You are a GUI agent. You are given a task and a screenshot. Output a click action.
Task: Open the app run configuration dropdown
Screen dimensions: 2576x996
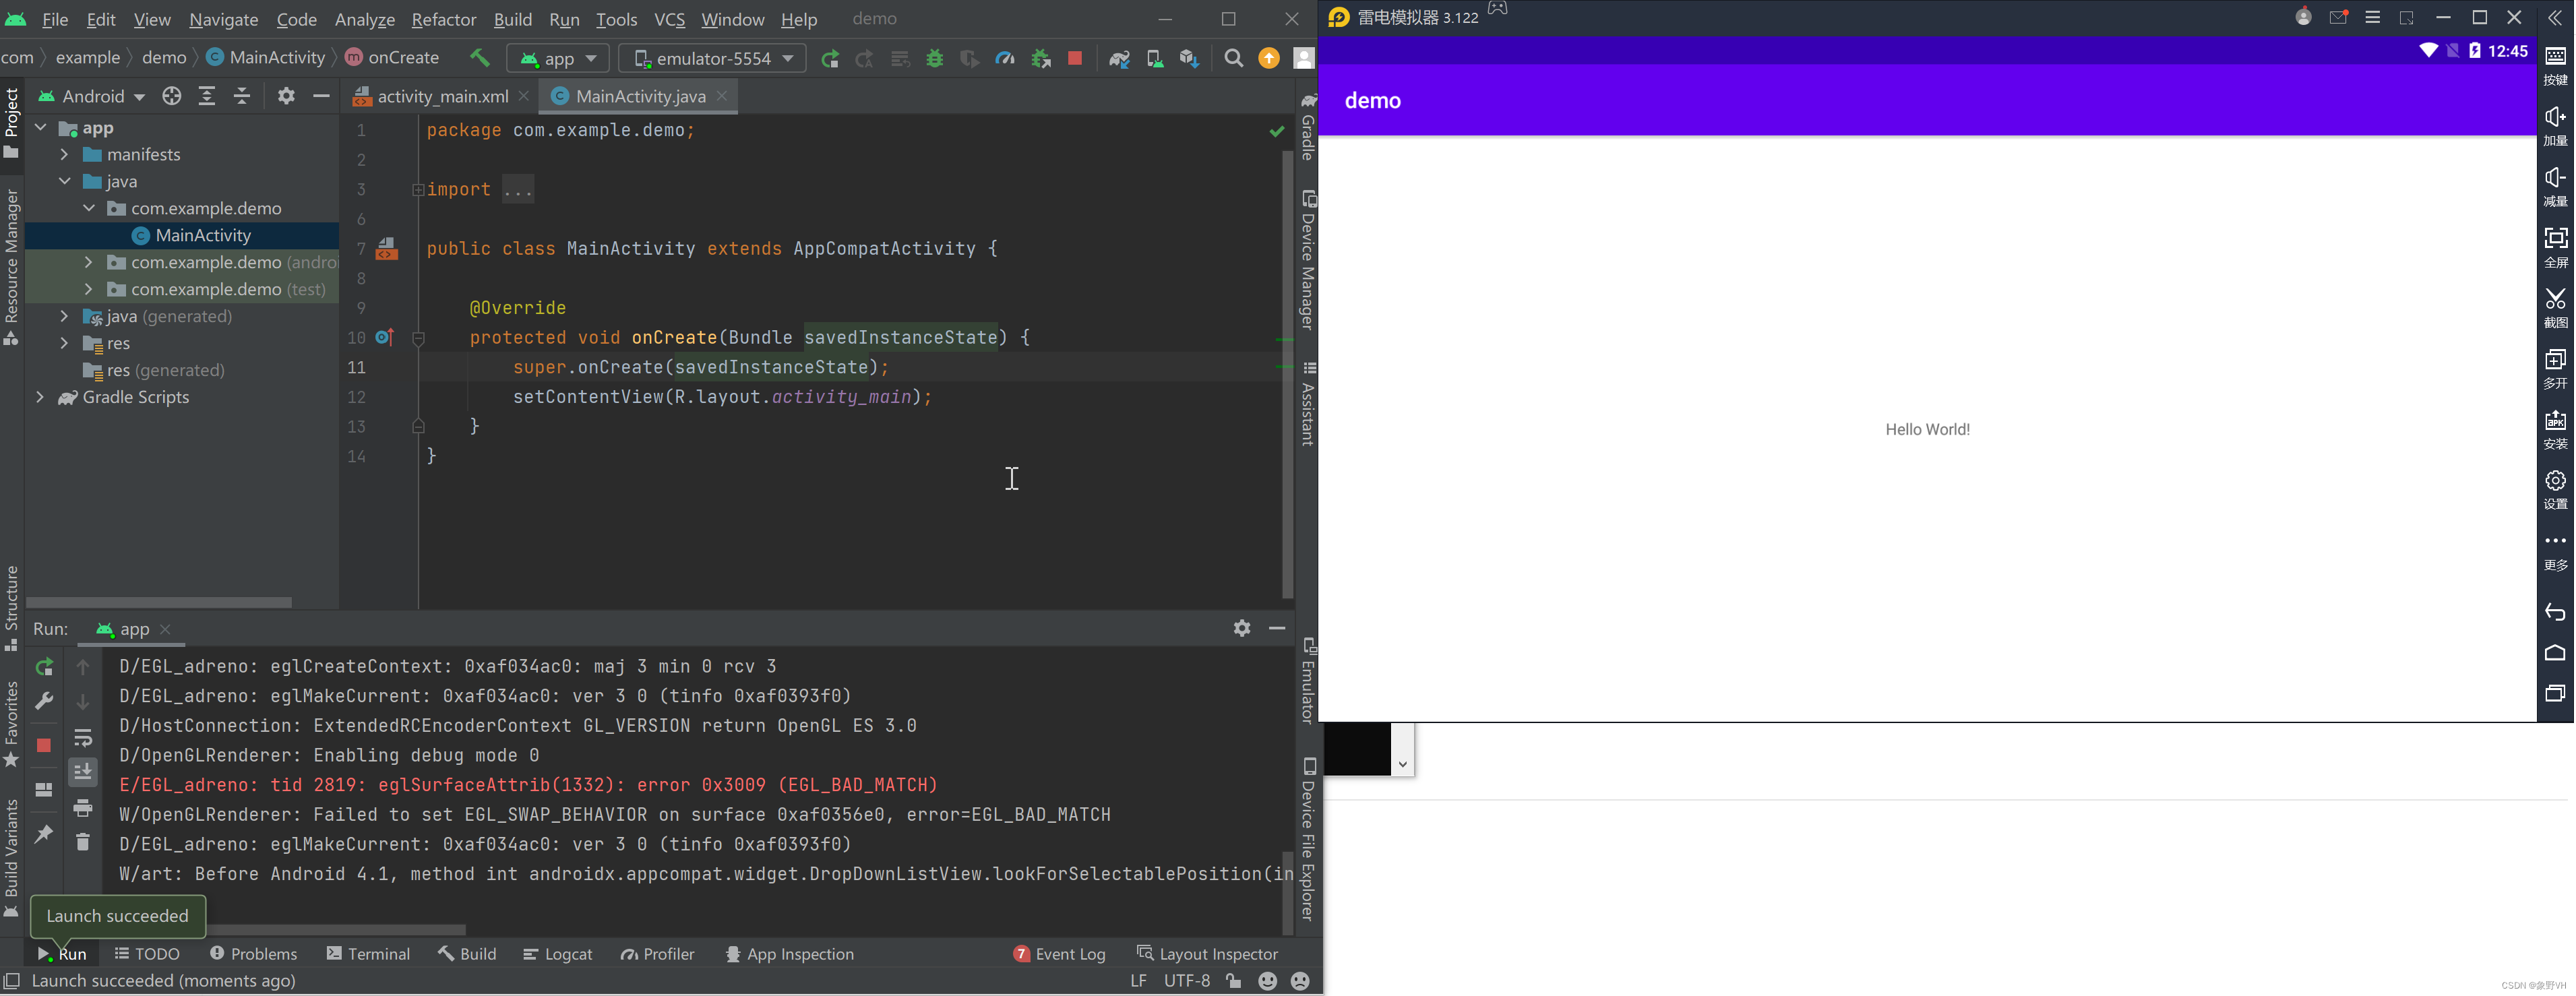point(558,58)
